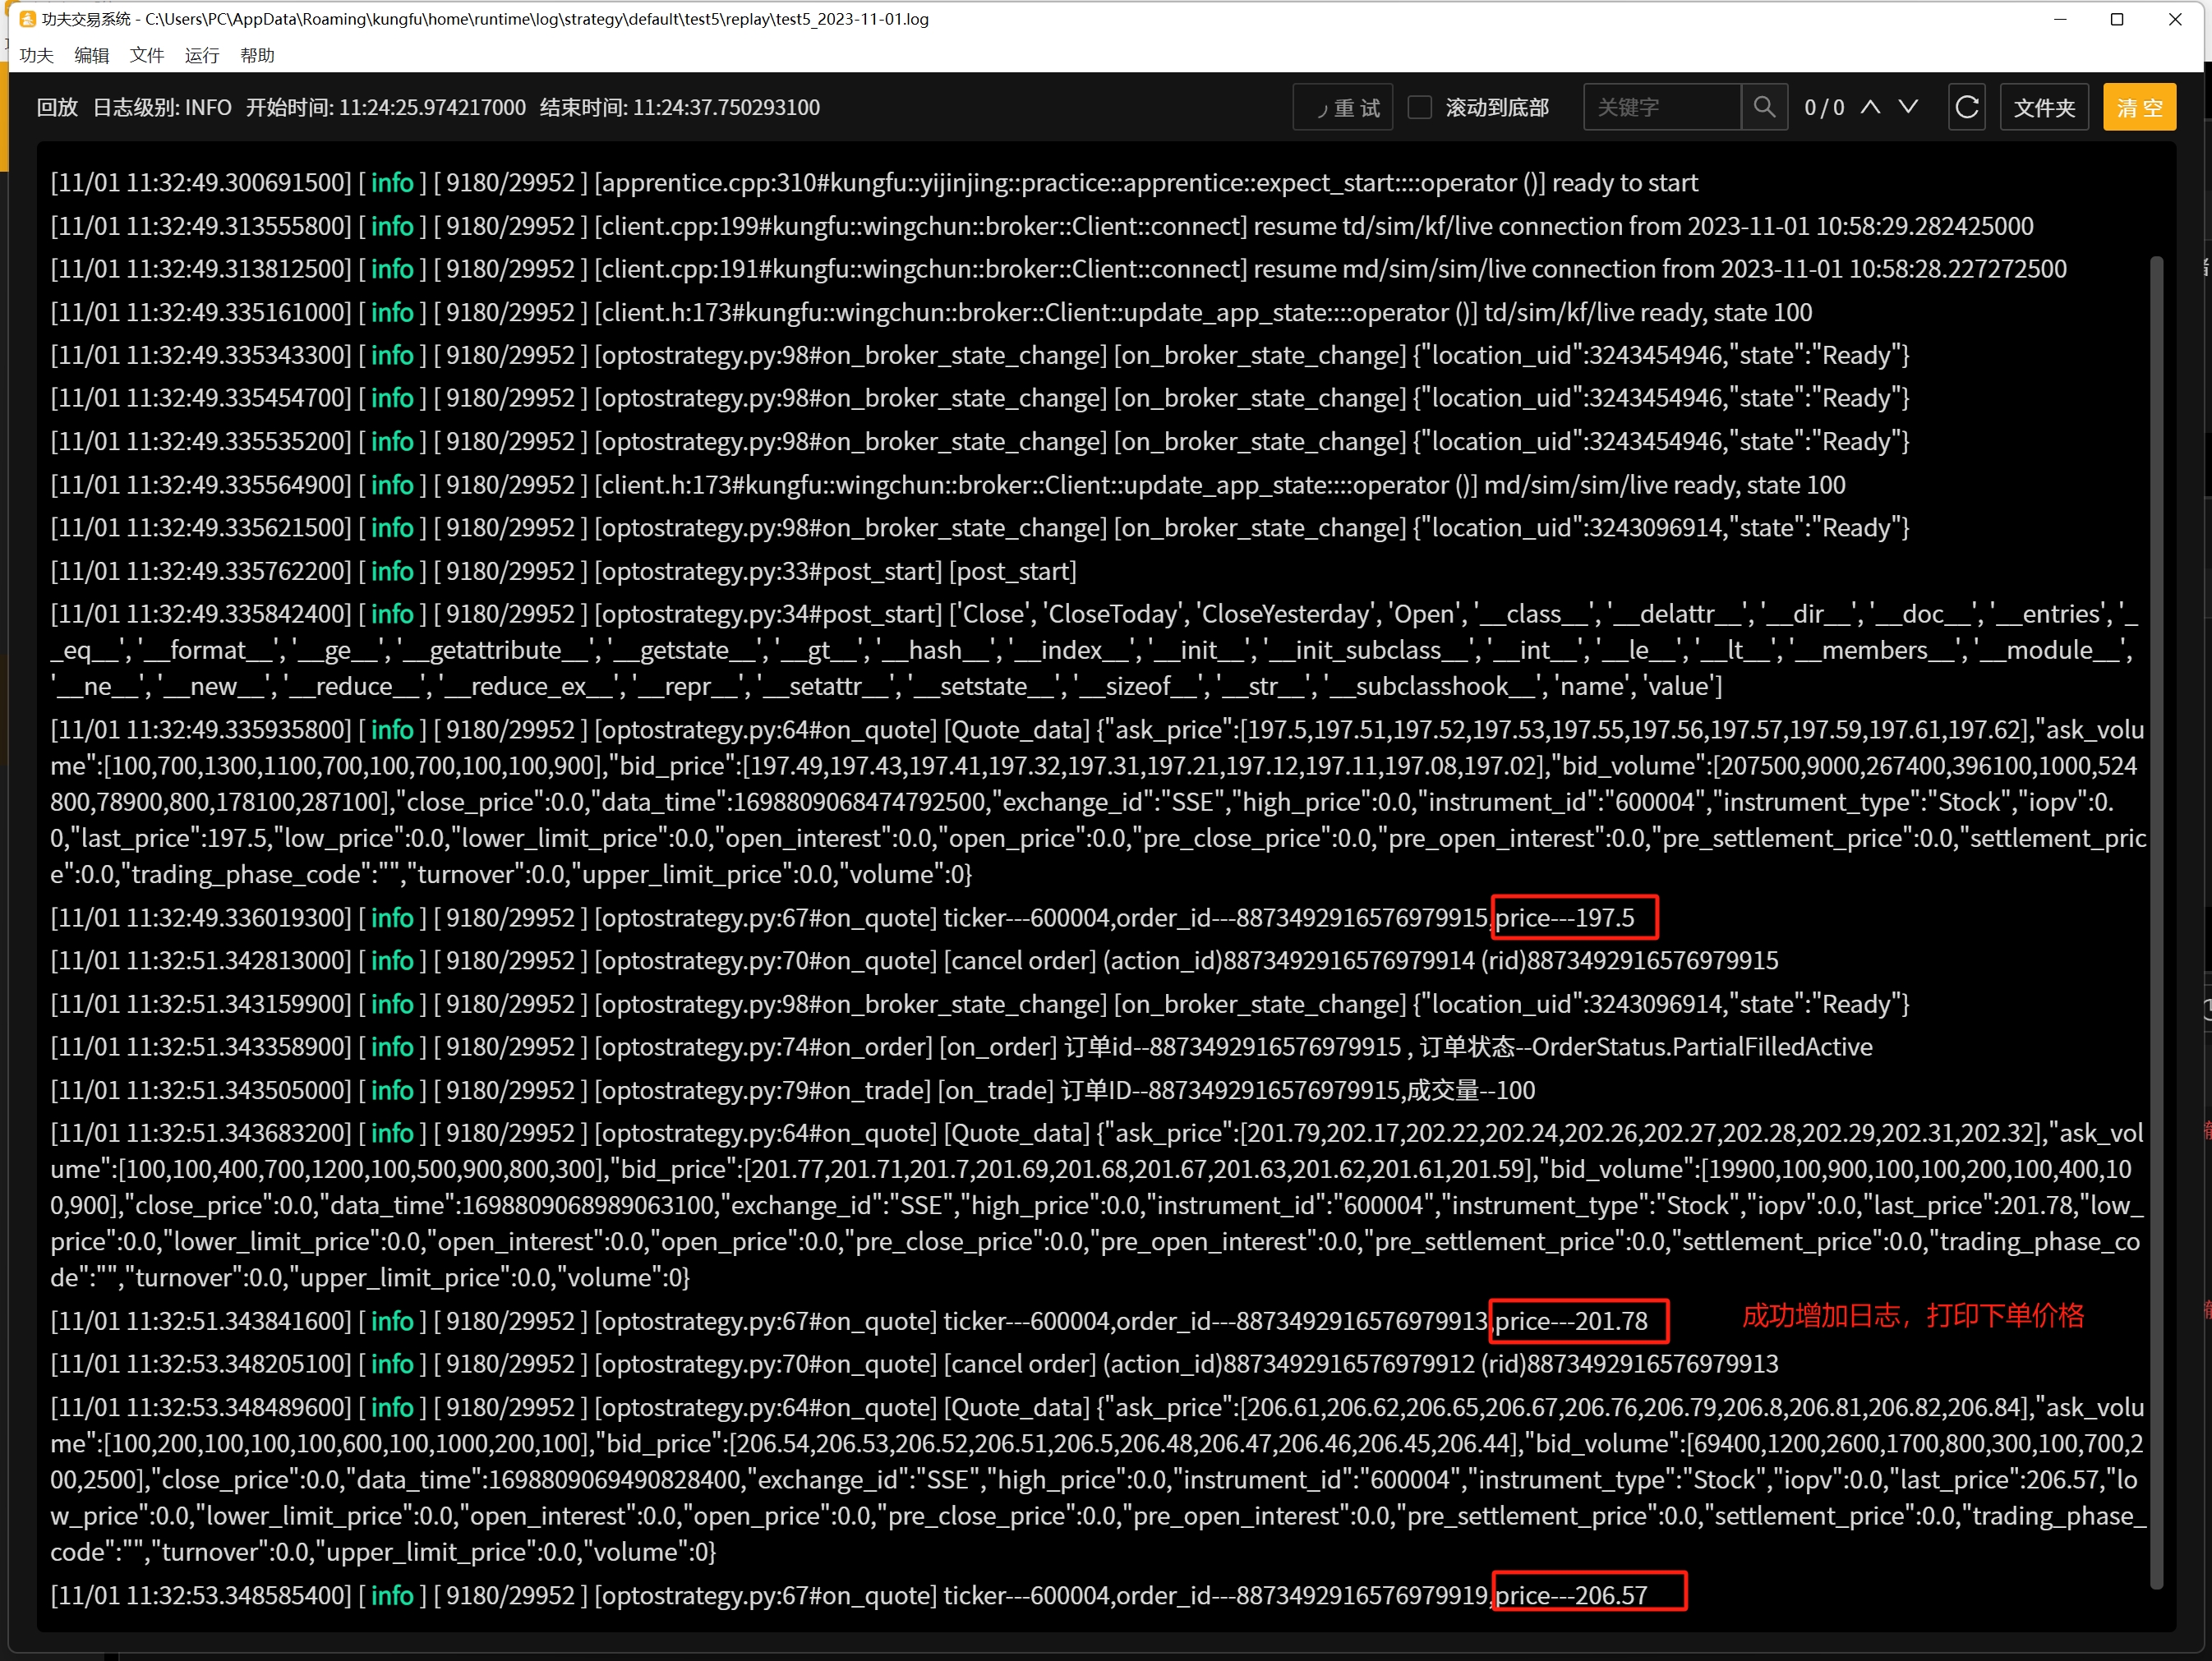The width and height of the screenshot is (2212, 1661).
Task: Click log line 'td/sim/kf/live ready, state 100'
Action: (931, 312)
